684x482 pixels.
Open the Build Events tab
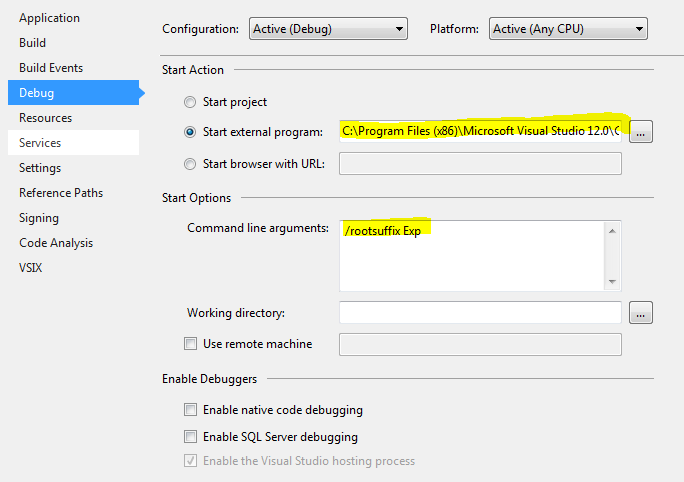pos(51,68)
